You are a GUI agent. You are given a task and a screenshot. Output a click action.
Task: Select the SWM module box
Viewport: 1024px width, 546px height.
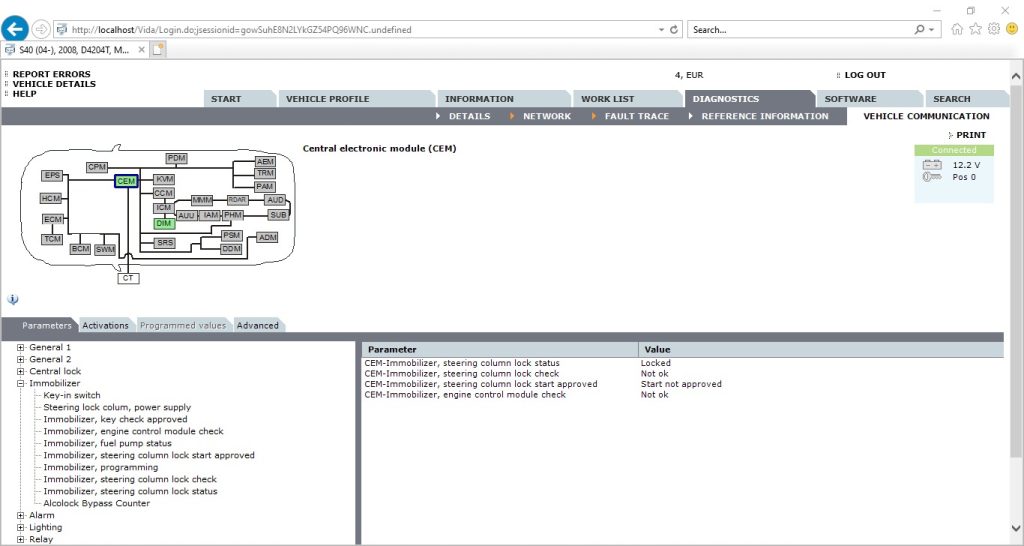point(104,249)
